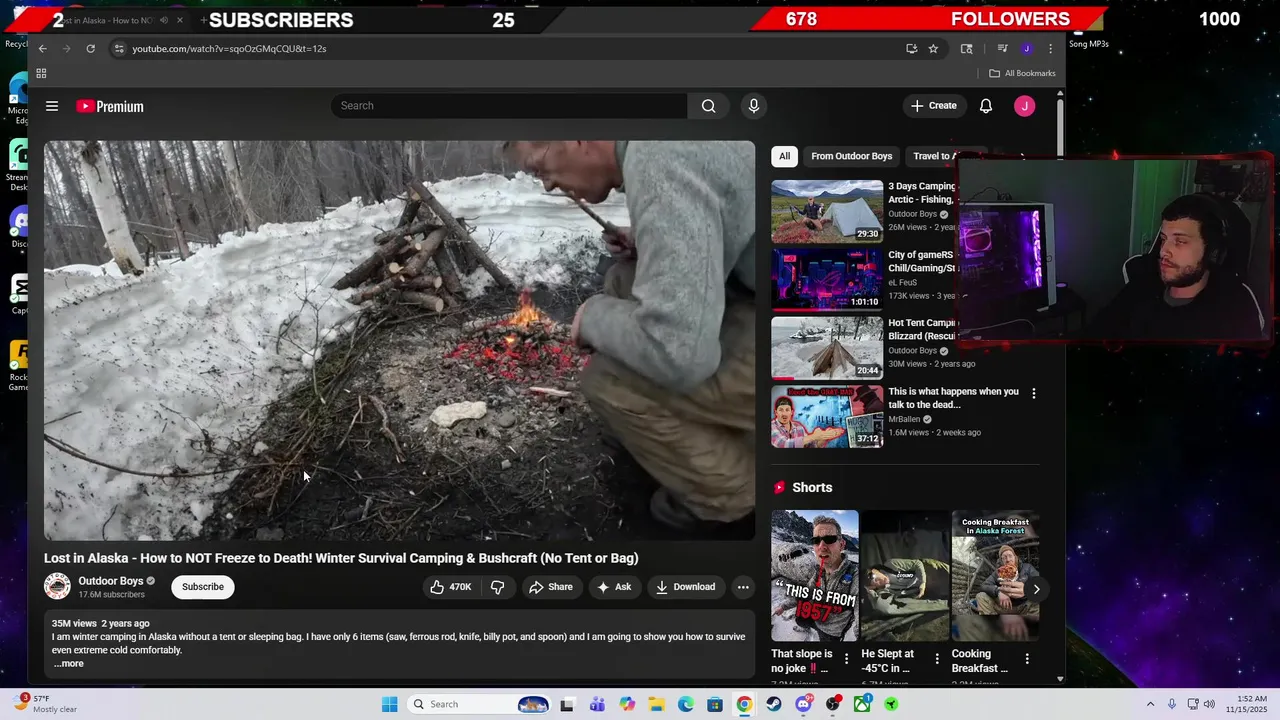Click the YouTube search input field
1280x720 pixels.
509,106
